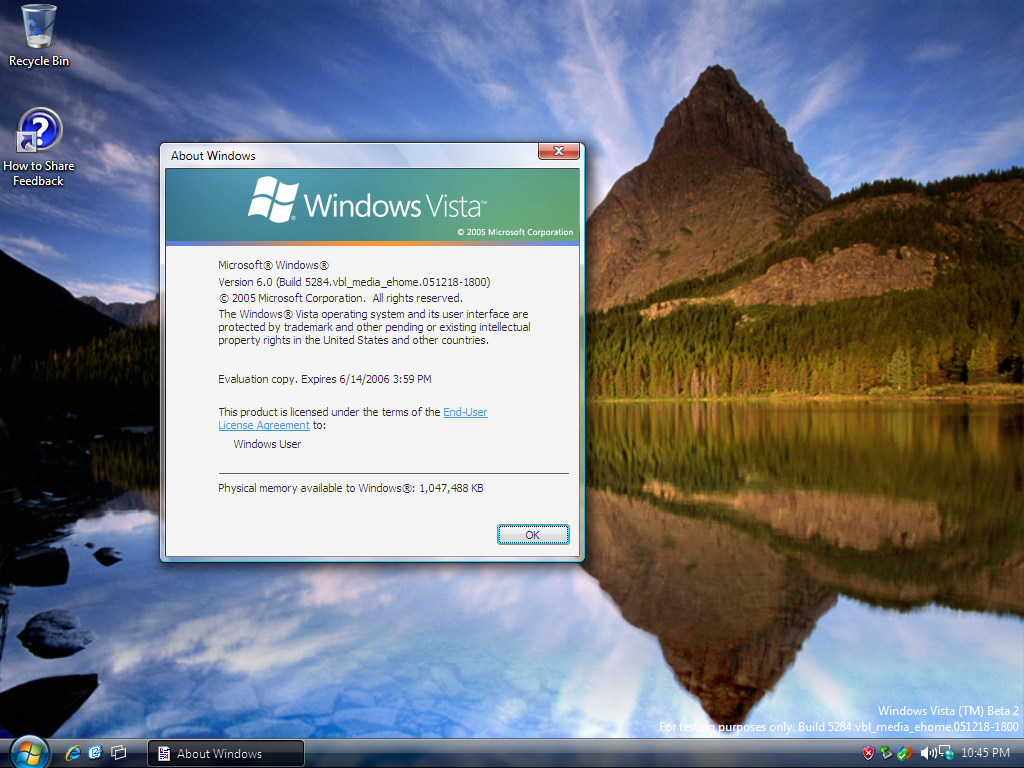Close the About Windows dialog
Screen dimensions: 1024x768
pyautogui.click(x=558, y=152)
